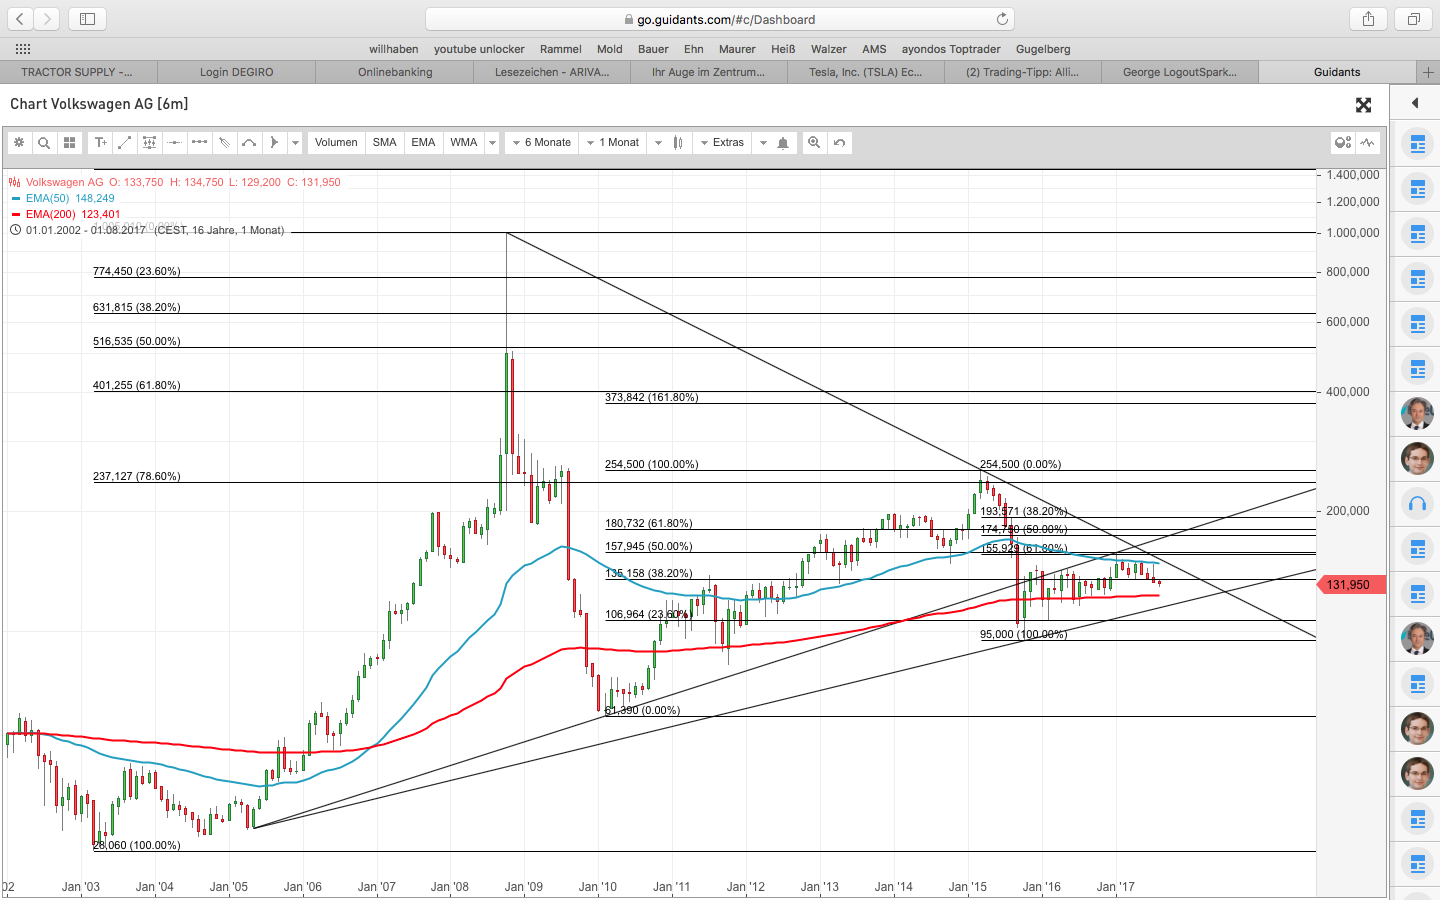This screenshot has height=900, width=1440.
Task: Open the 1 Monat interval dropdown
Action: coord(613,143)
